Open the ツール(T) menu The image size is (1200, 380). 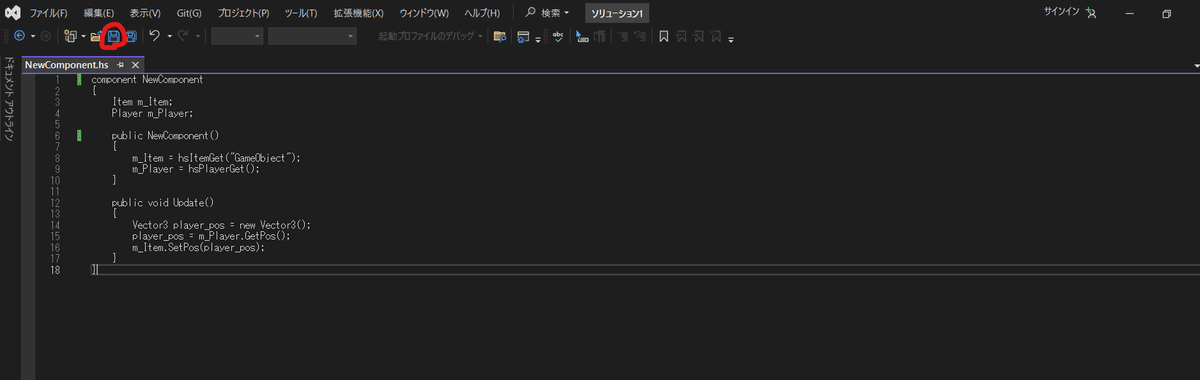(300, 14)
